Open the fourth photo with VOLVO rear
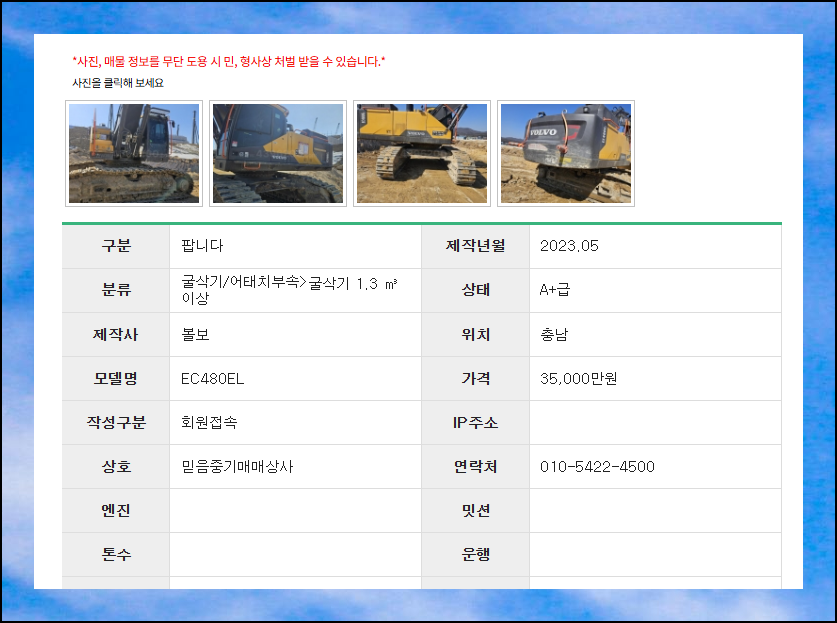Screen dimensions: 837x623 pyautogui.click(x=566, y=153)
